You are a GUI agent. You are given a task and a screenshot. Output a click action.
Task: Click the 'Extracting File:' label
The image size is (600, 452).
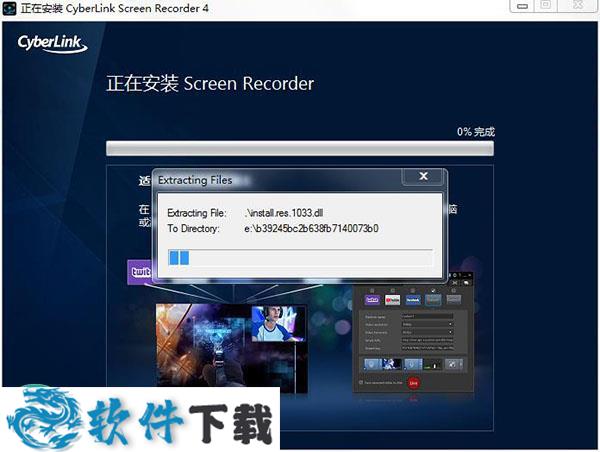pyautogui.click(x=197, y=213)
